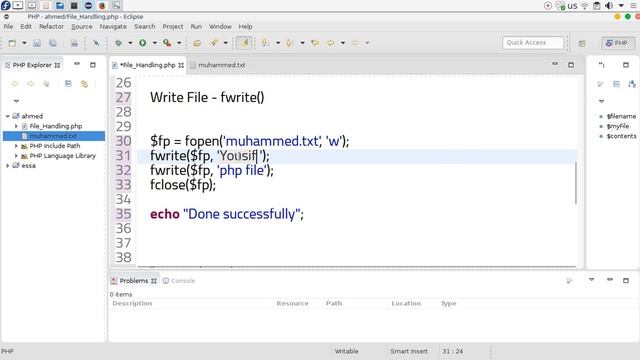Open the Project menu
This screenshot has width=640, height=360.
(173, 27)
